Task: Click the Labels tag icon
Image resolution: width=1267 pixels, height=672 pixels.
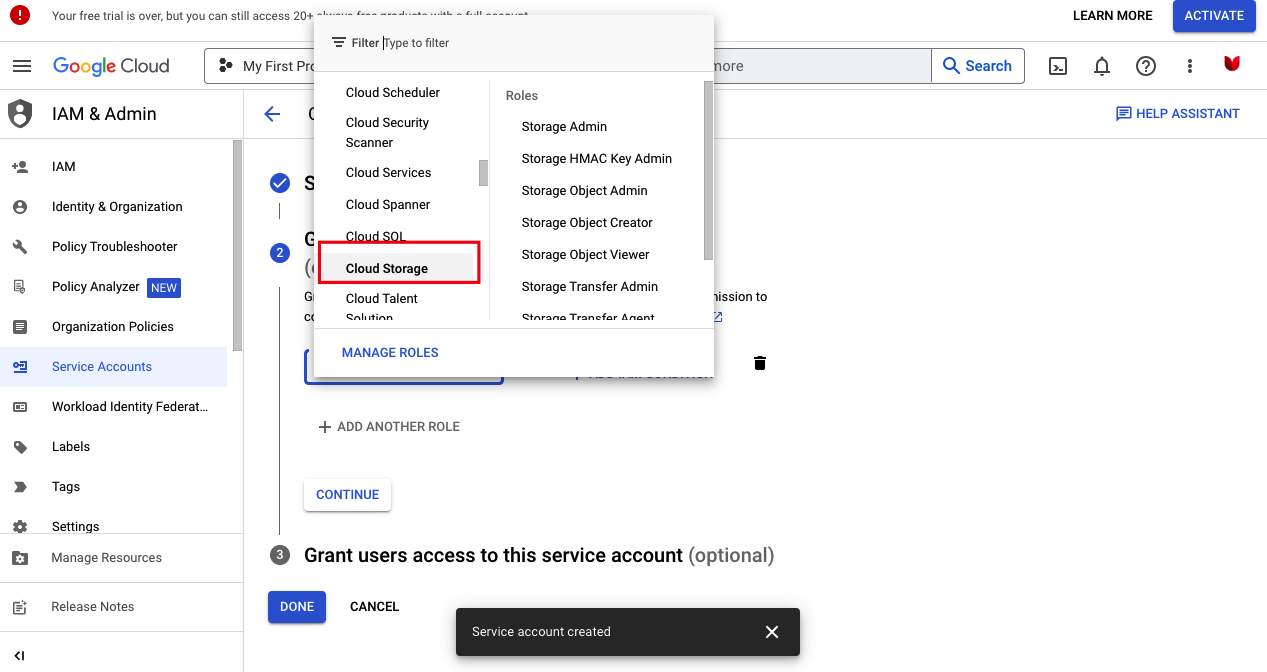Action: 20,447
